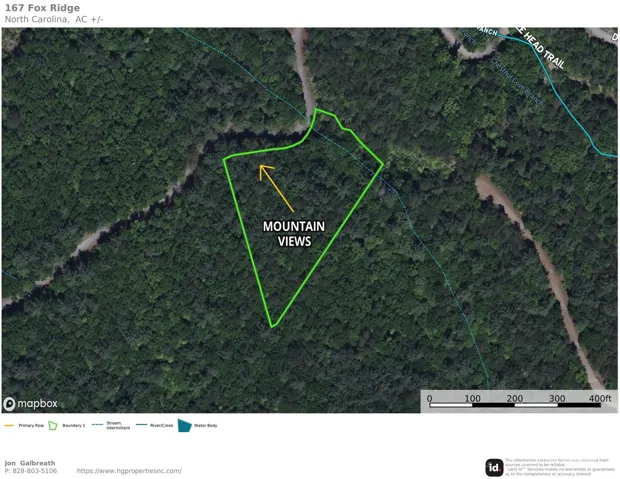This screenshot has width=620, height=479.
Task: Click the North Carolina AC subtitle text
Action: coord(54,19)
